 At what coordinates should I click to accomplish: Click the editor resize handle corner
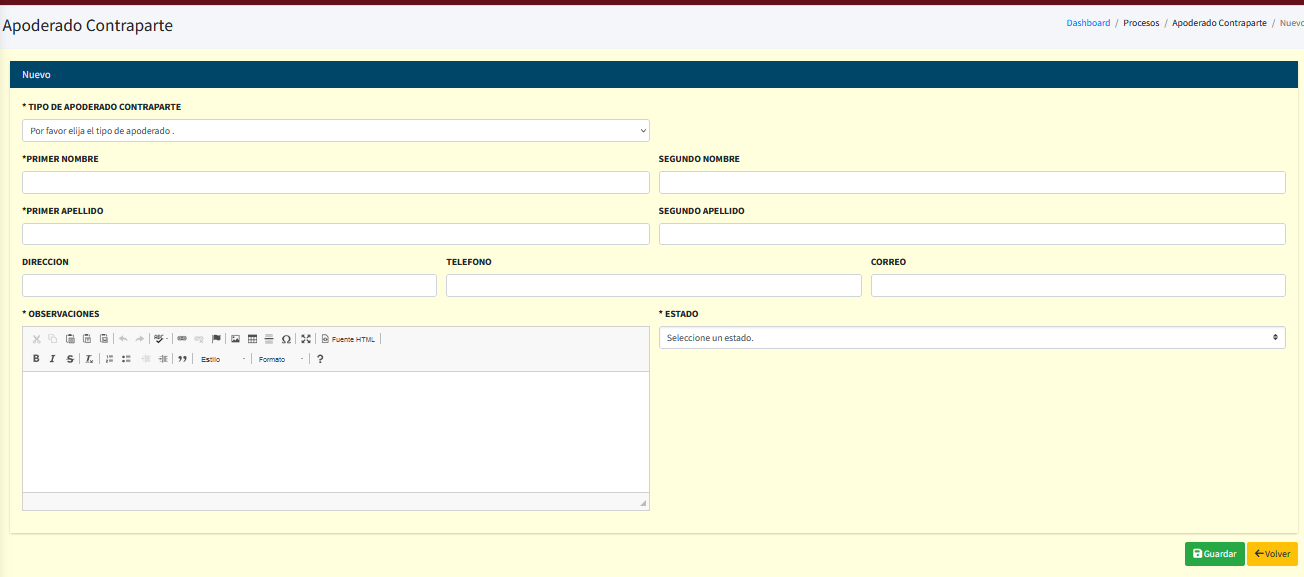pyautogui.click(x=643, y=503)
